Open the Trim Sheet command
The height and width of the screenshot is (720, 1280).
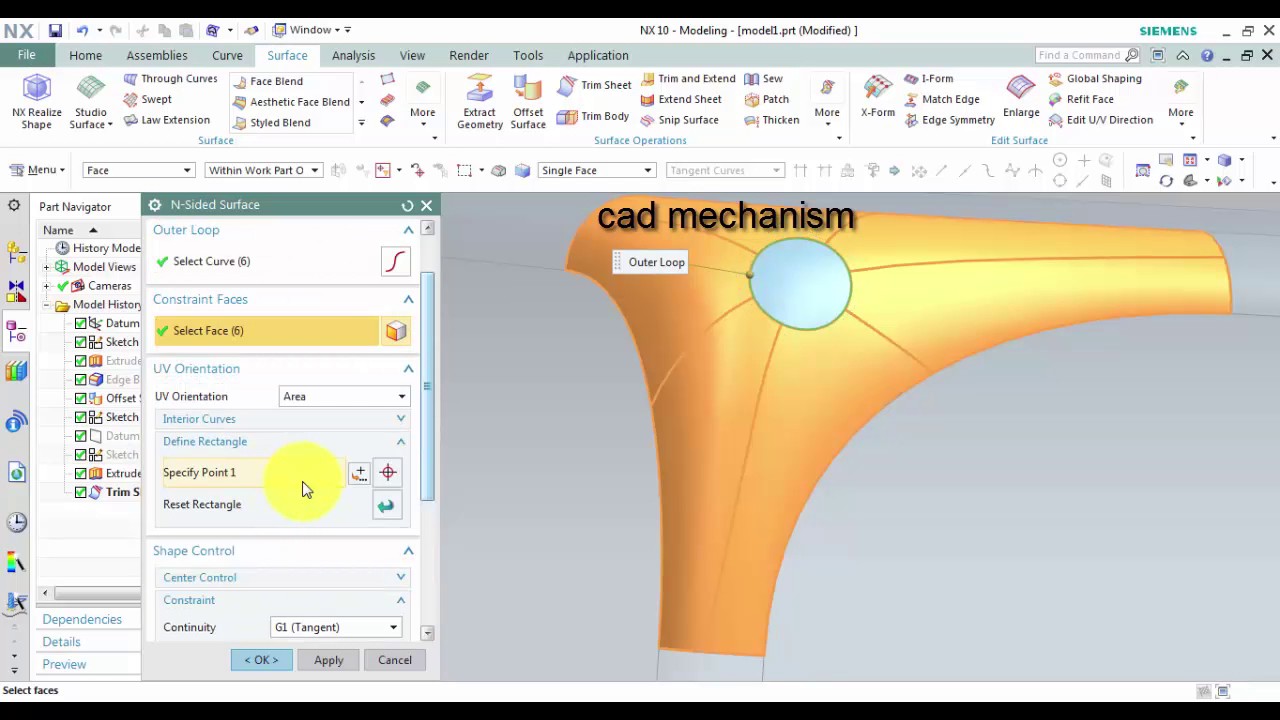pos(595,85)
